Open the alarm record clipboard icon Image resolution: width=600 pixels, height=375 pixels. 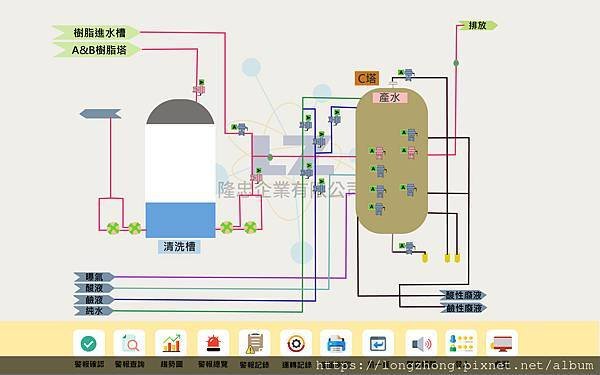pos(254,343)
